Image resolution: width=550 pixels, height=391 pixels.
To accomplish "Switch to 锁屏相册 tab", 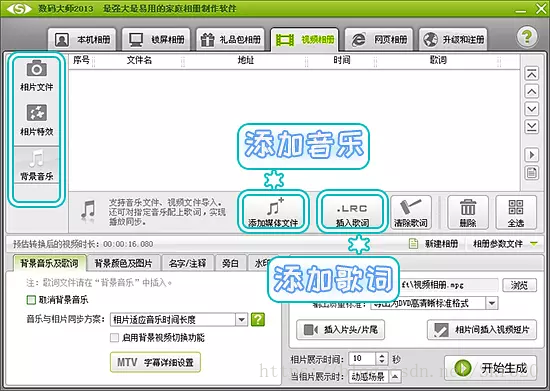I will click(156, 40).
